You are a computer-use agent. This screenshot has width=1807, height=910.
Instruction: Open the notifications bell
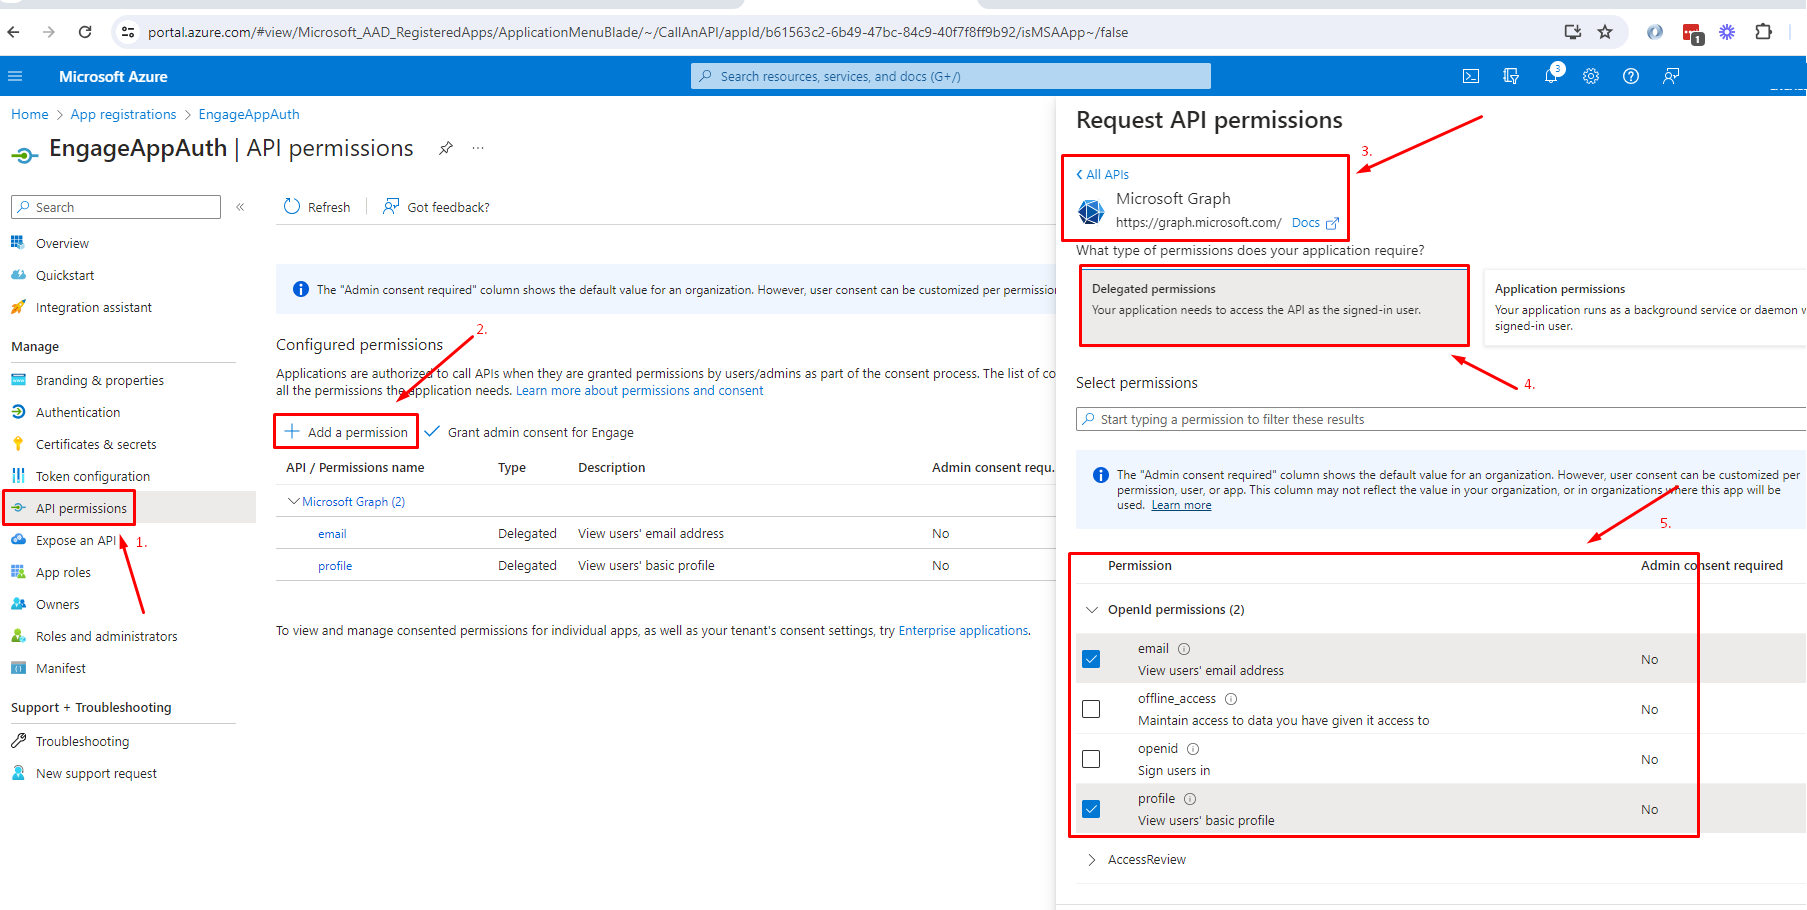click(1551, 76)
